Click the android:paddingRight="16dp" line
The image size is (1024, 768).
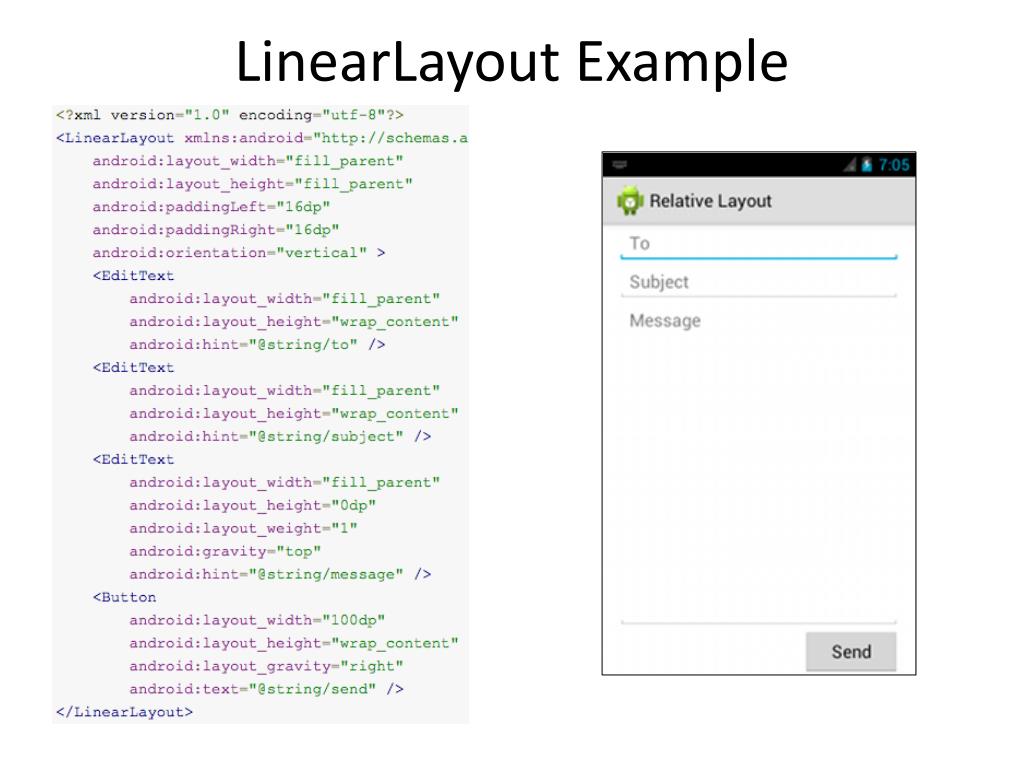(216, 230)
